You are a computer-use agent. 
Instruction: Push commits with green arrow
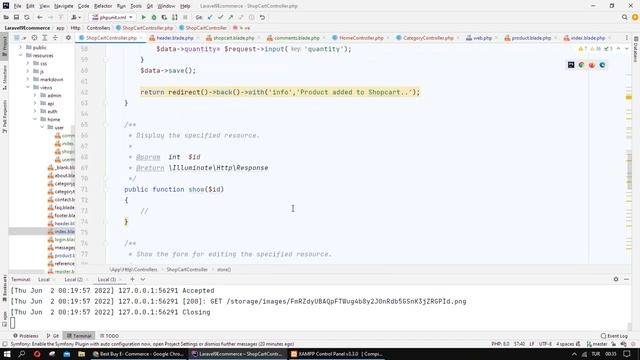[x=231, y=18]
